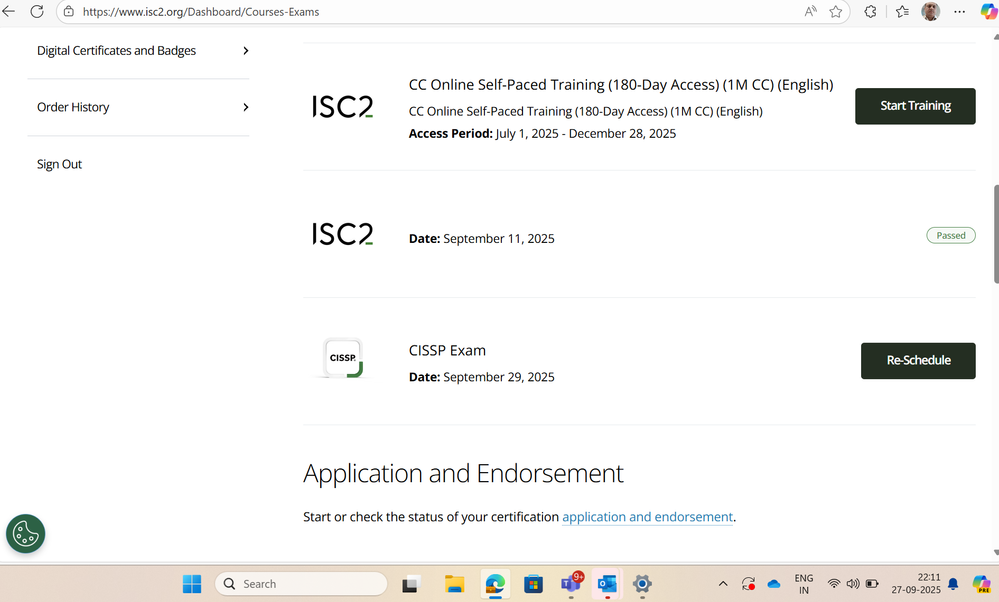999x602 pixels.
Task: Click the browser profile avatar picture
Action: click(x=930, y=12)
